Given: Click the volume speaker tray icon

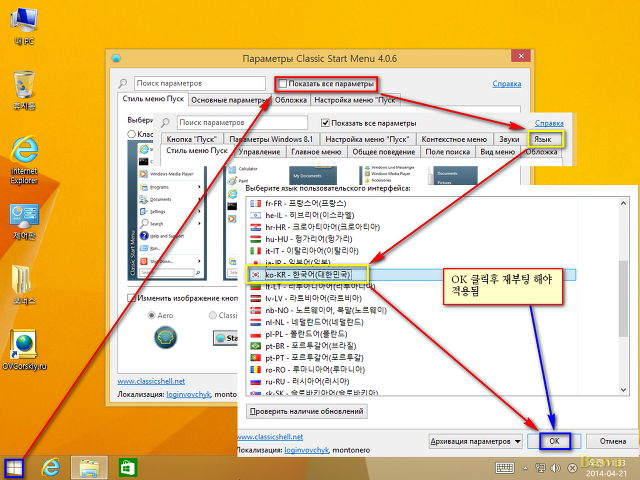Looking at the screenshot, I should [x=555, y=468].
